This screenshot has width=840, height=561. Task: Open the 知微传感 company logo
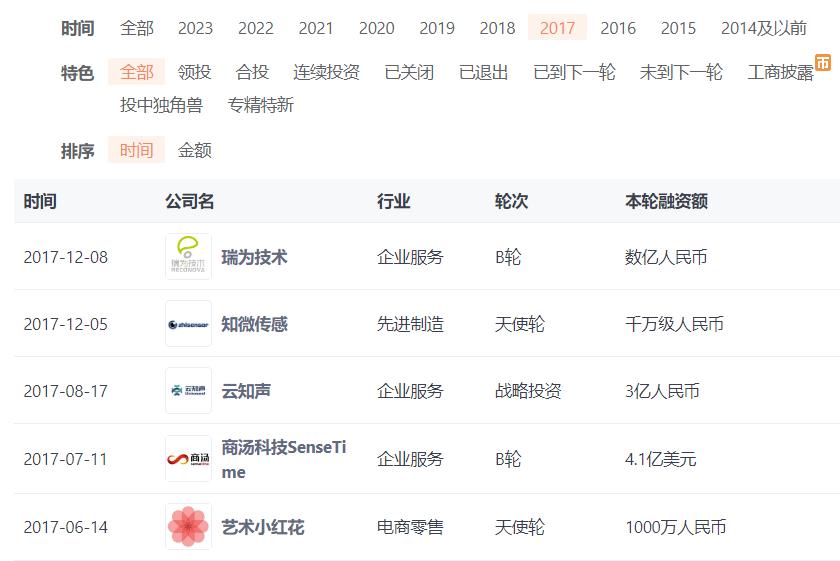tap(188, 324)
